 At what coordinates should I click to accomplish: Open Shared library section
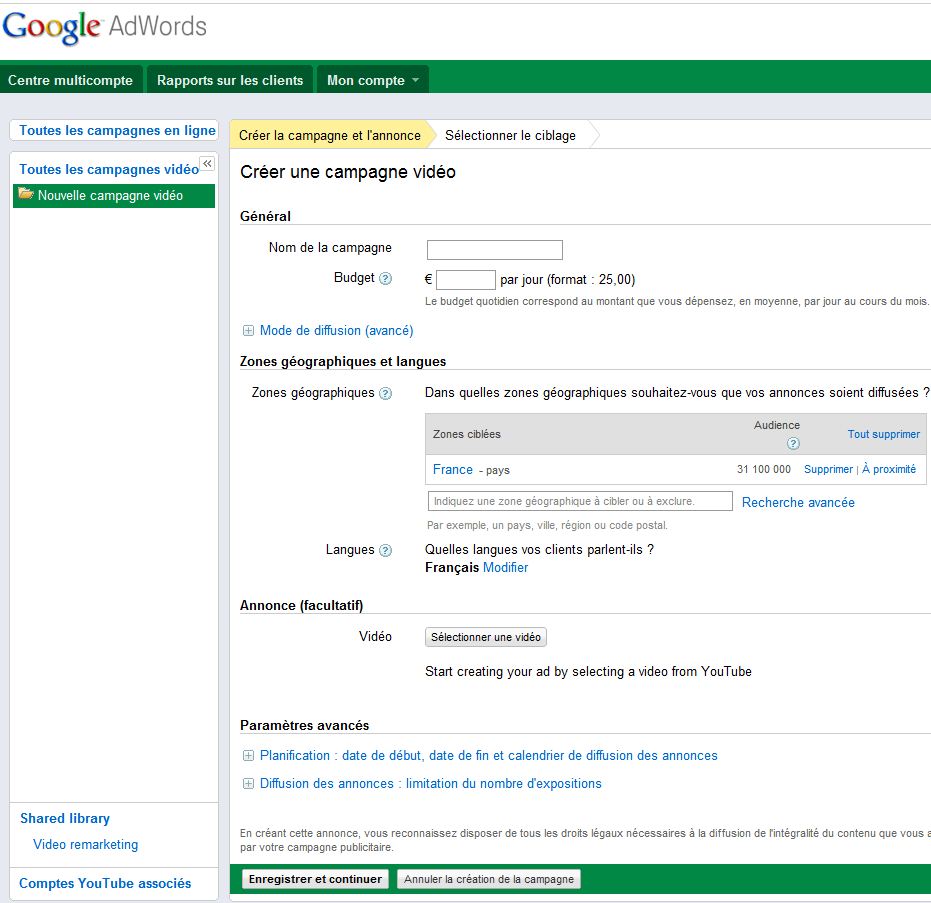[x=65, y=819]
